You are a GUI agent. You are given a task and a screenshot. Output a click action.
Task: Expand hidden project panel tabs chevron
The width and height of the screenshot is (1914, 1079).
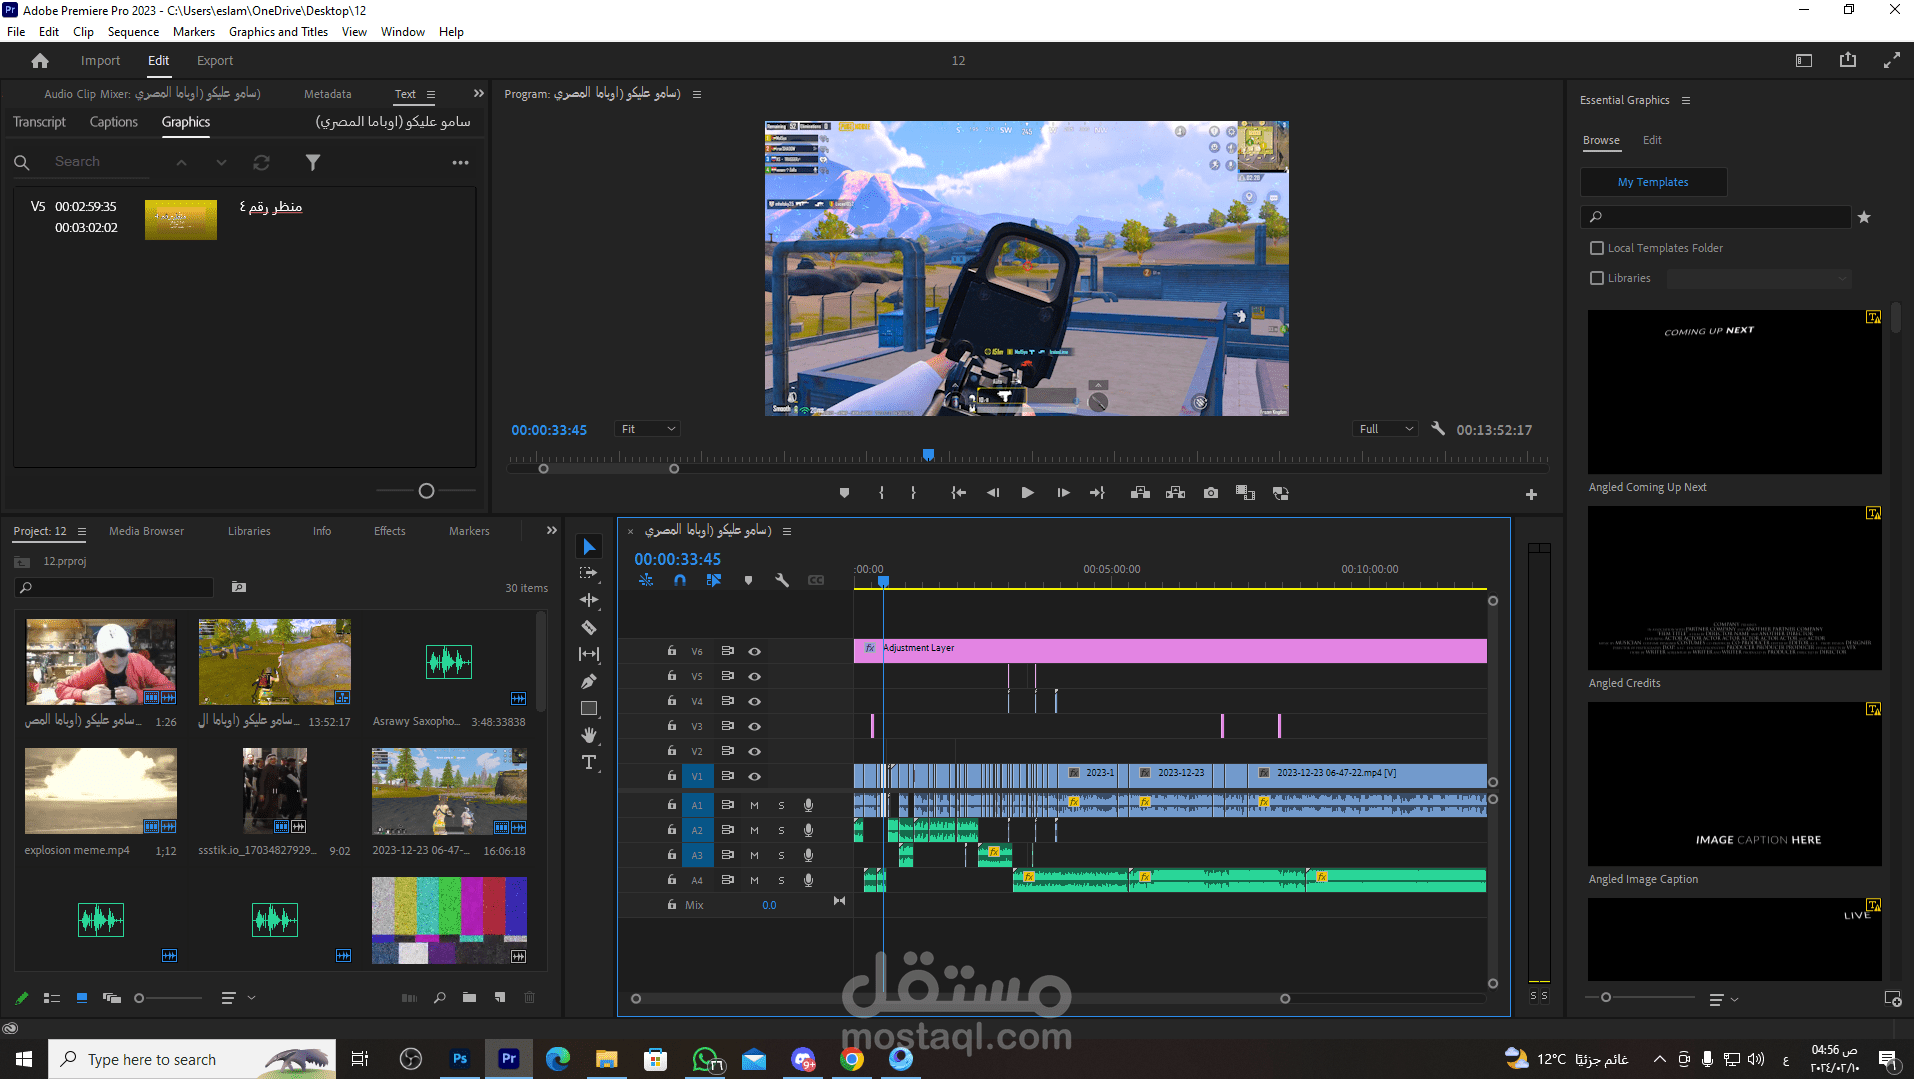coord(551,531)
